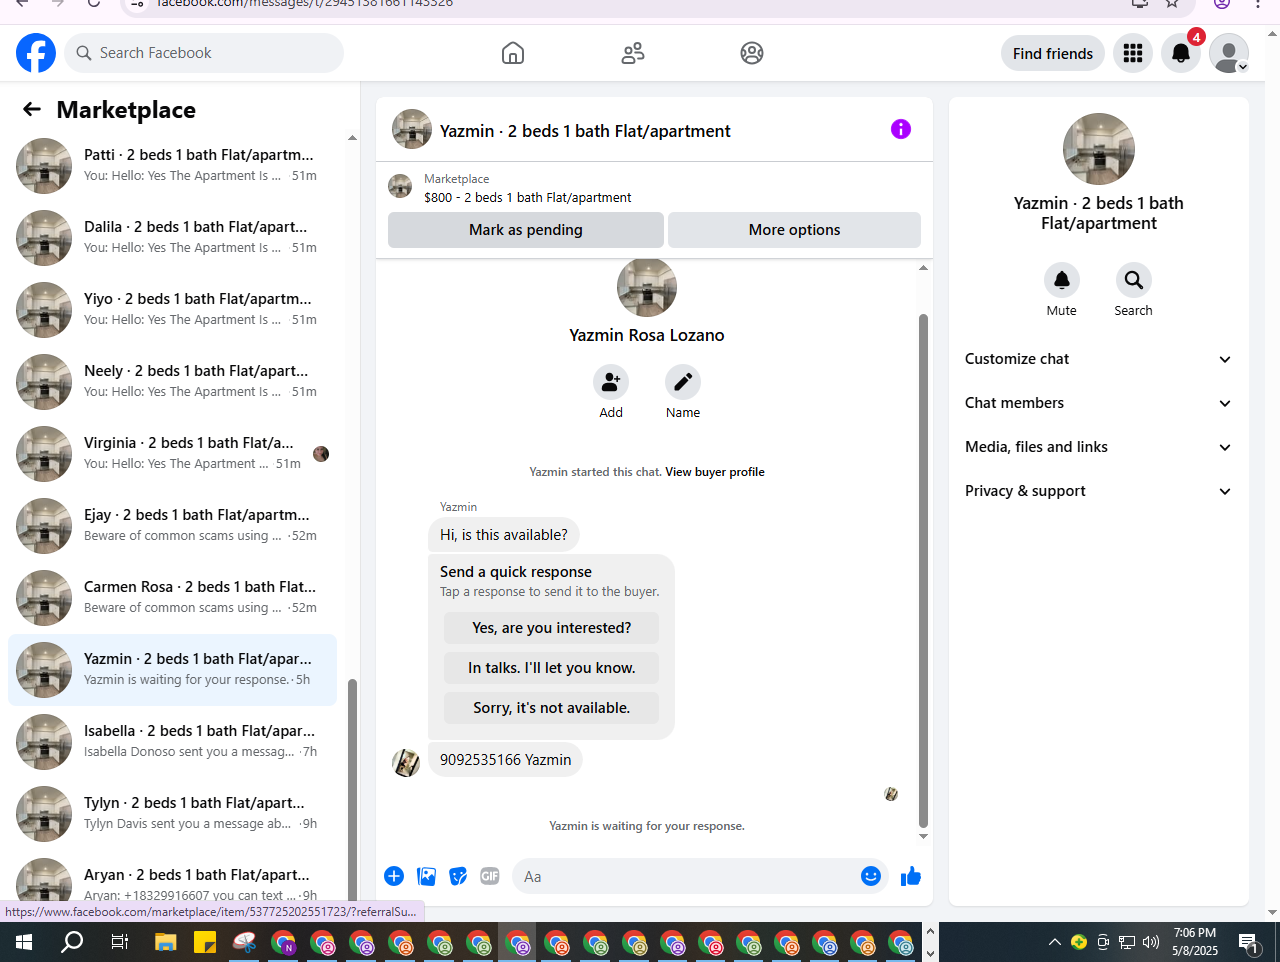Image resolution: width=1280 pixels, height=962 pixels.
Task: Choose a GIF from composer
Action: [x=490, y=876]
